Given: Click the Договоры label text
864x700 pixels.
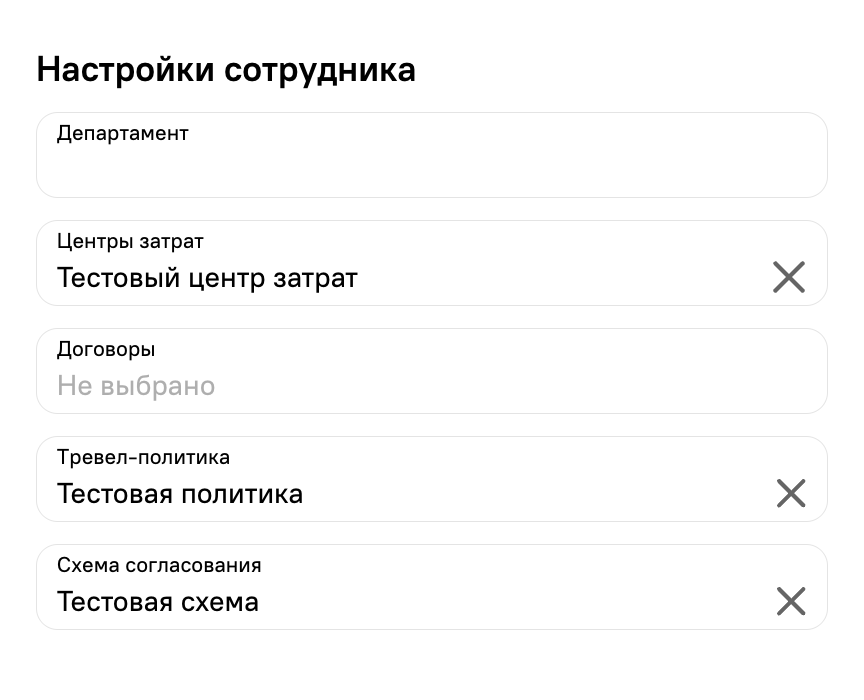Looking at the screenshot, I should click(106, 349).
